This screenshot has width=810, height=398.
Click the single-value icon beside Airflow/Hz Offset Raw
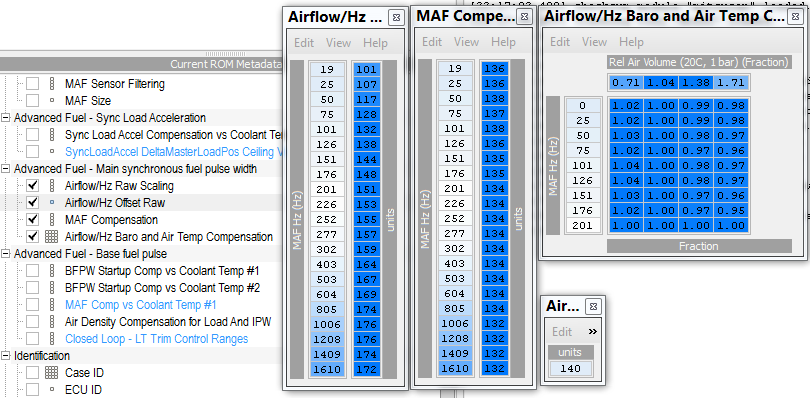[51, 203]
